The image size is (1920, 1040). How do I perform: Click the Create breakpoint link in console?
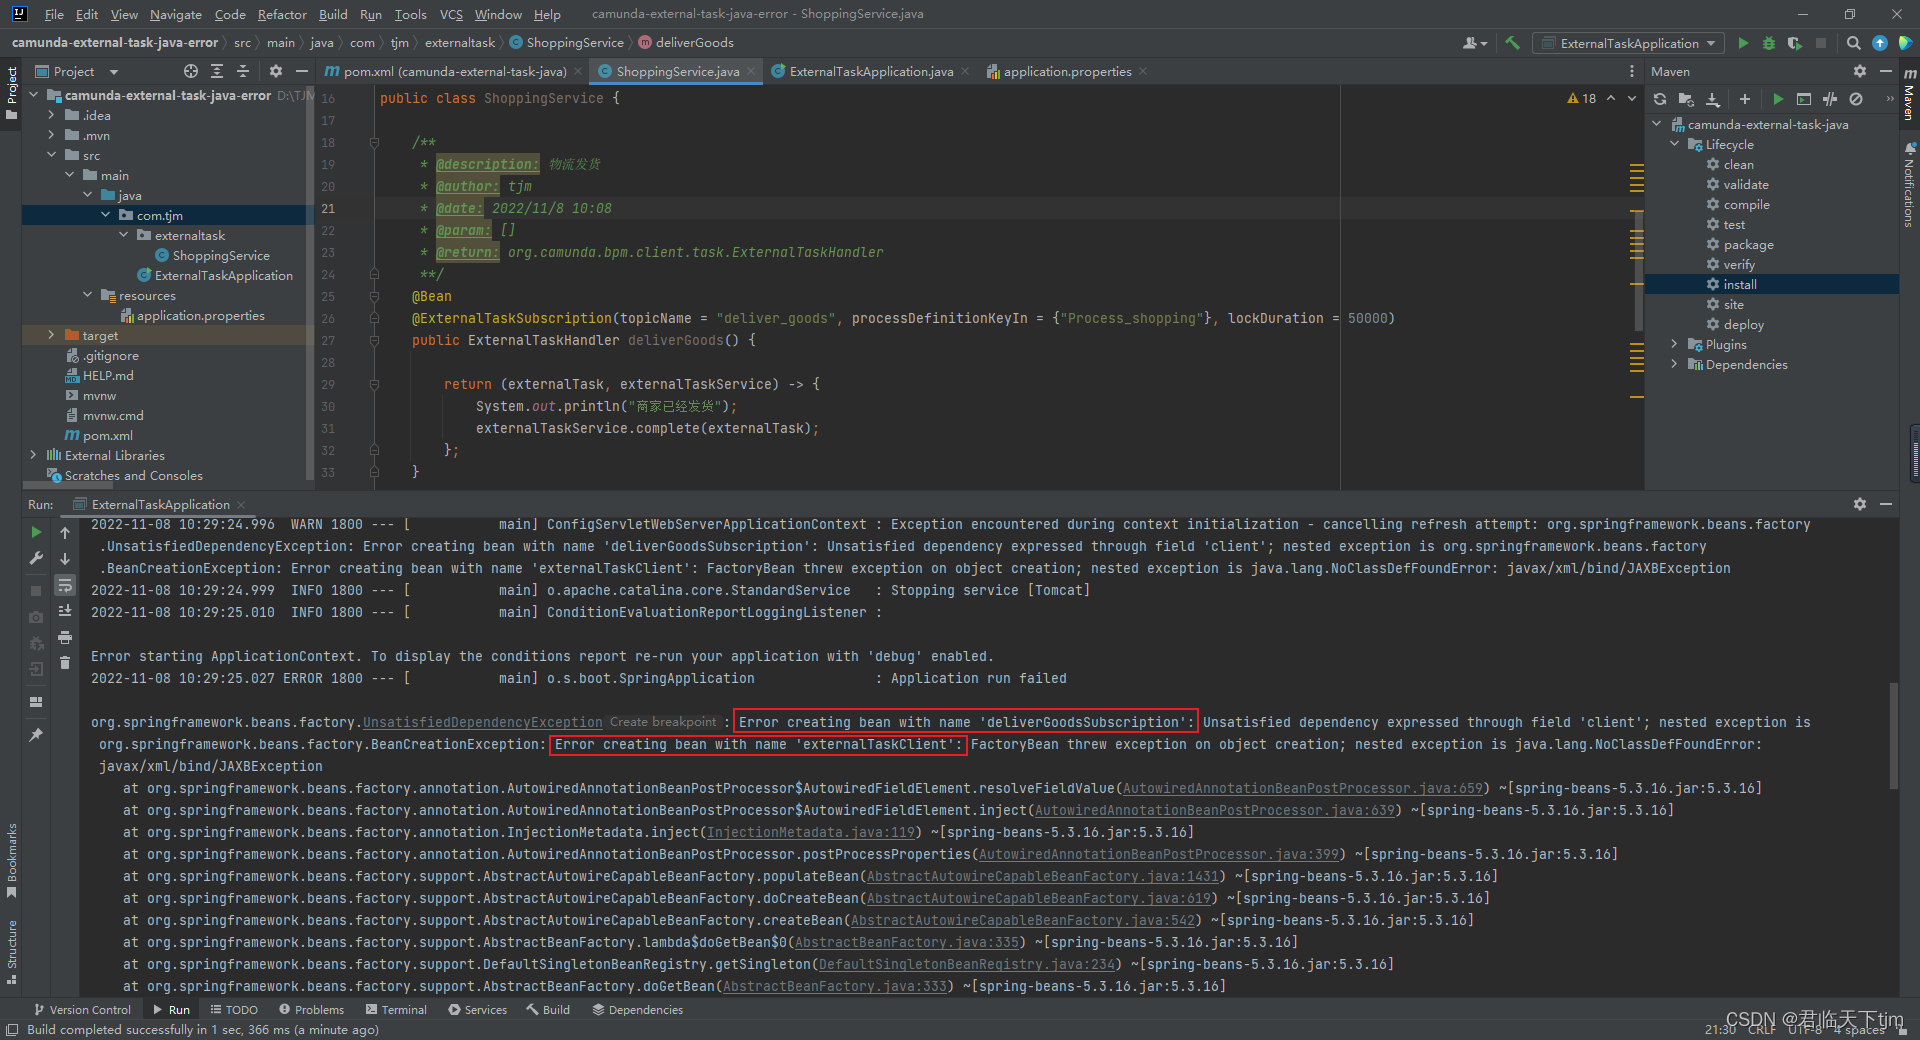click(662, 721)
